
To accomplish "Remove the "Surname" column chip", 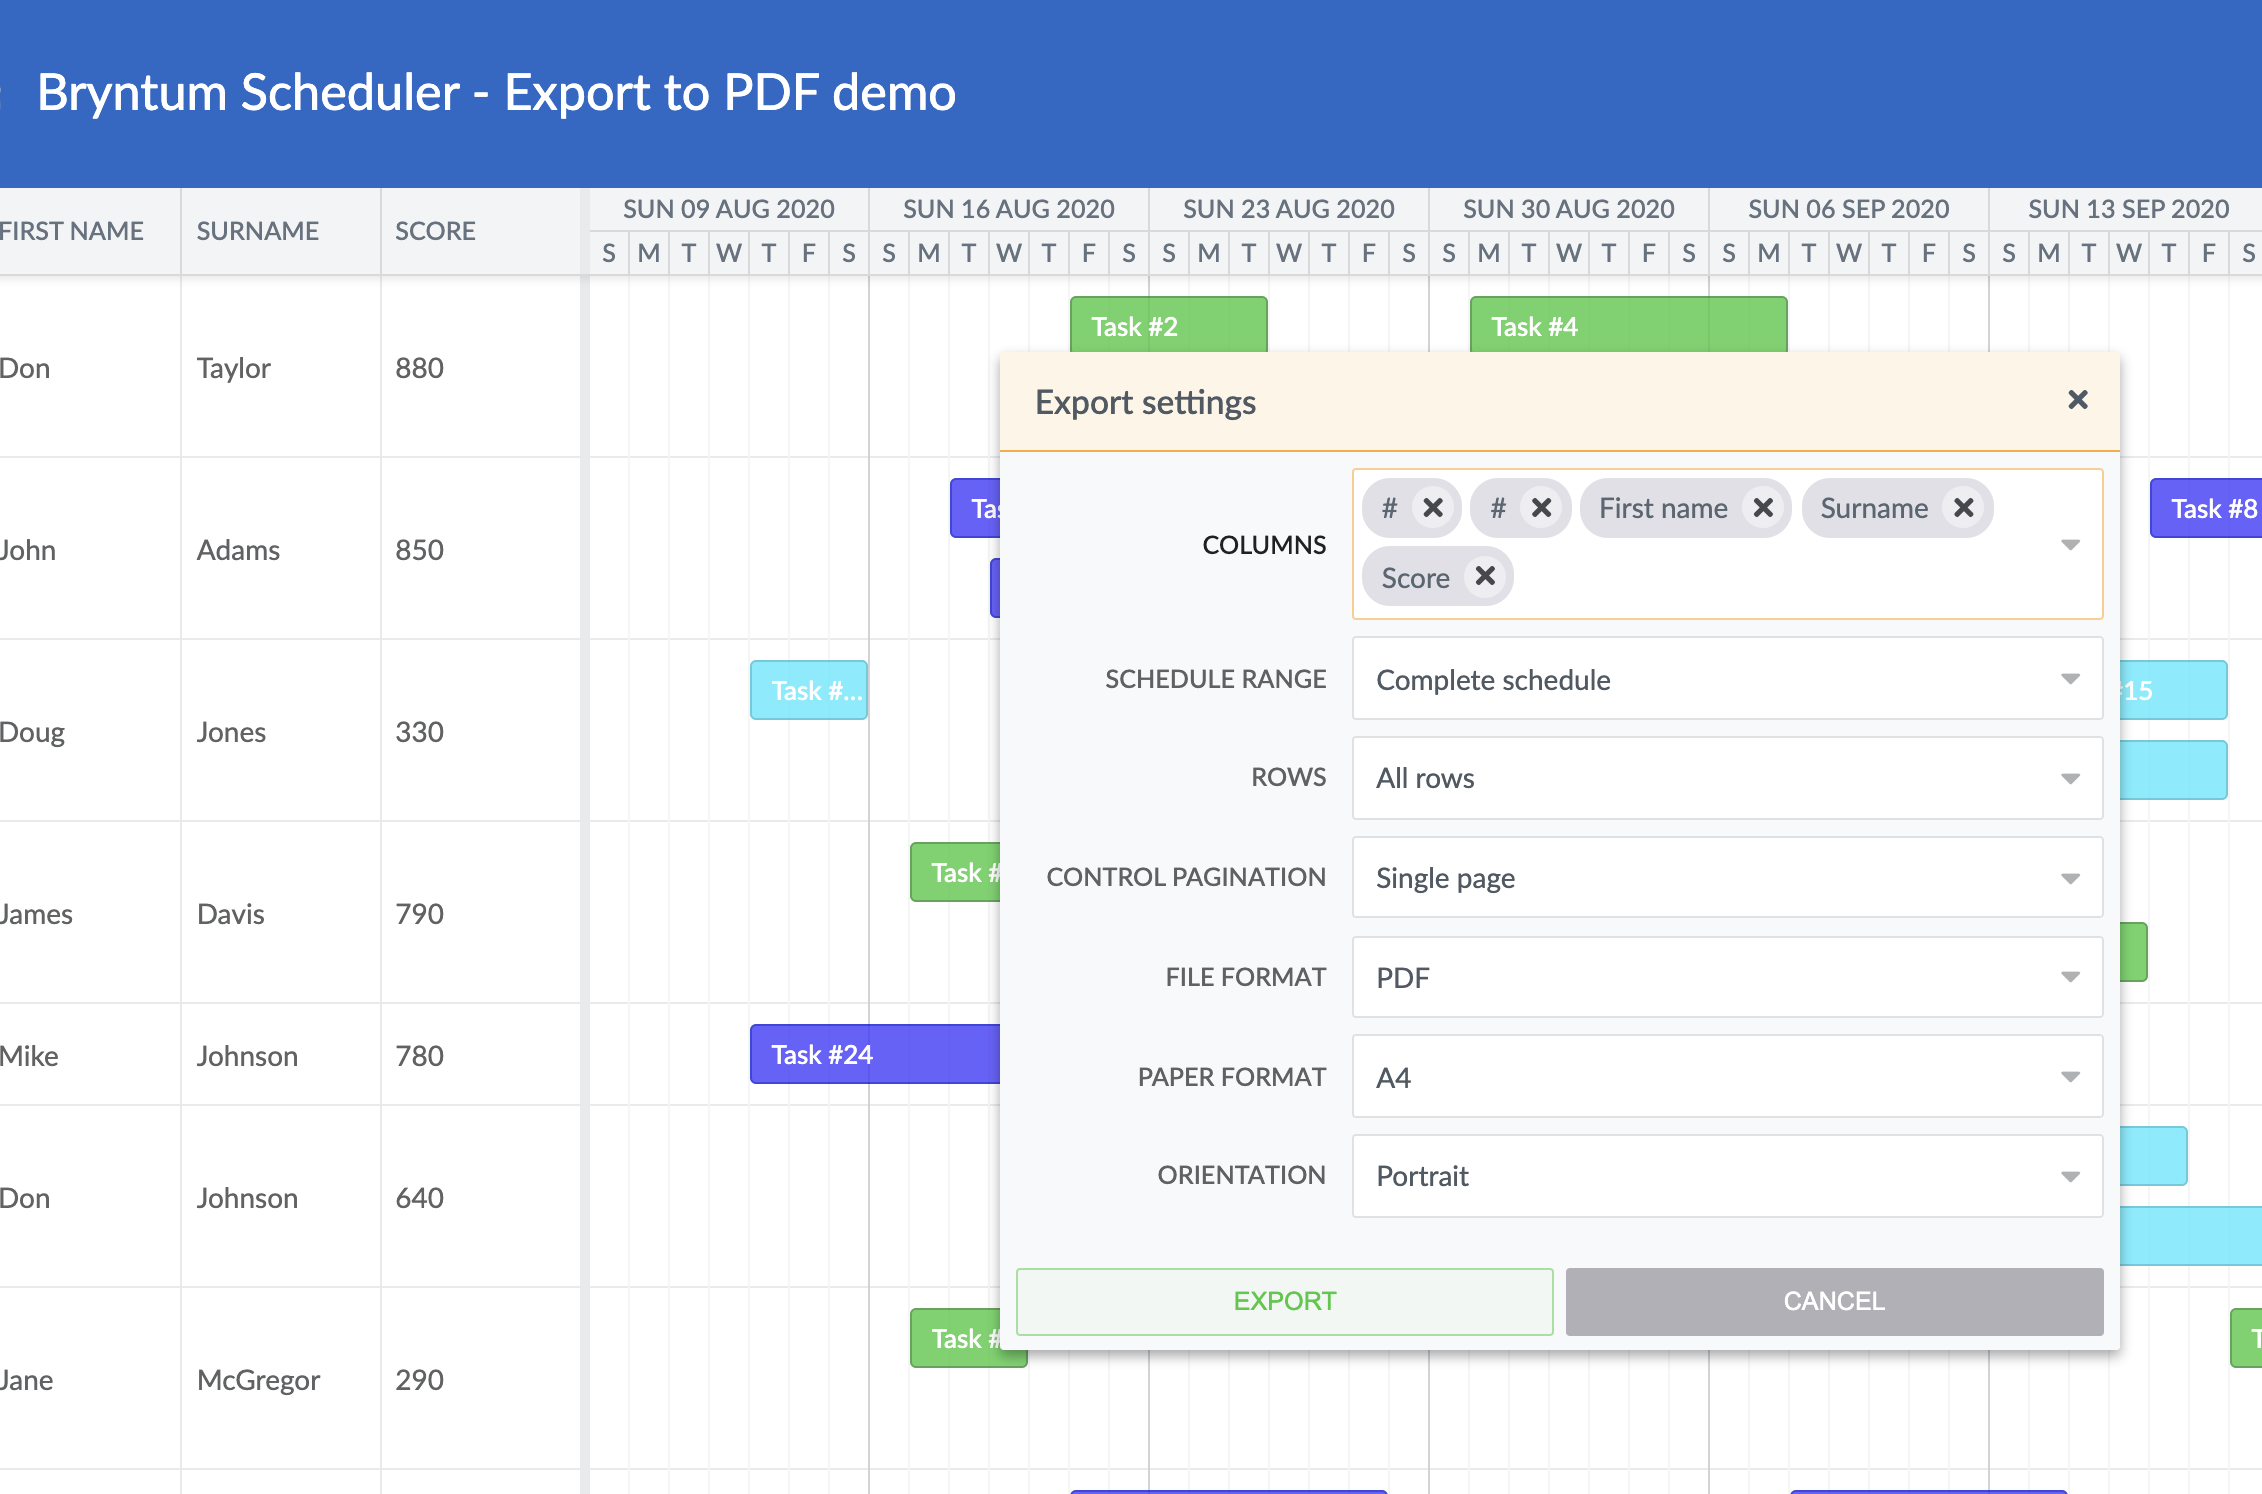I will click(x=1963, y=508).
